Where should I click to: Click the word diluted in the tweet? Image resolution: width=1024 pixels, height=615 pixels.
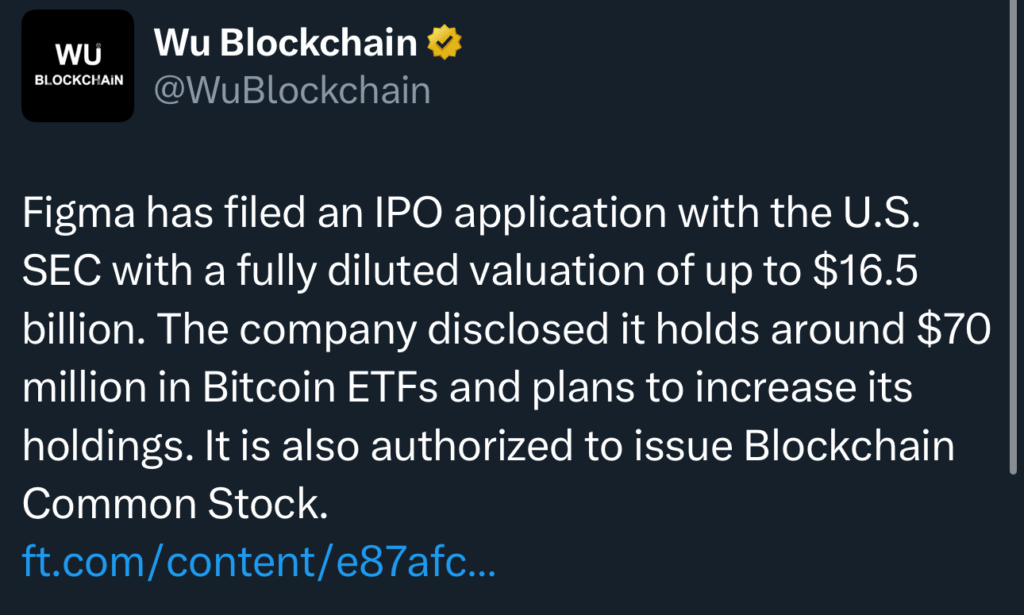tap(393, 271)
